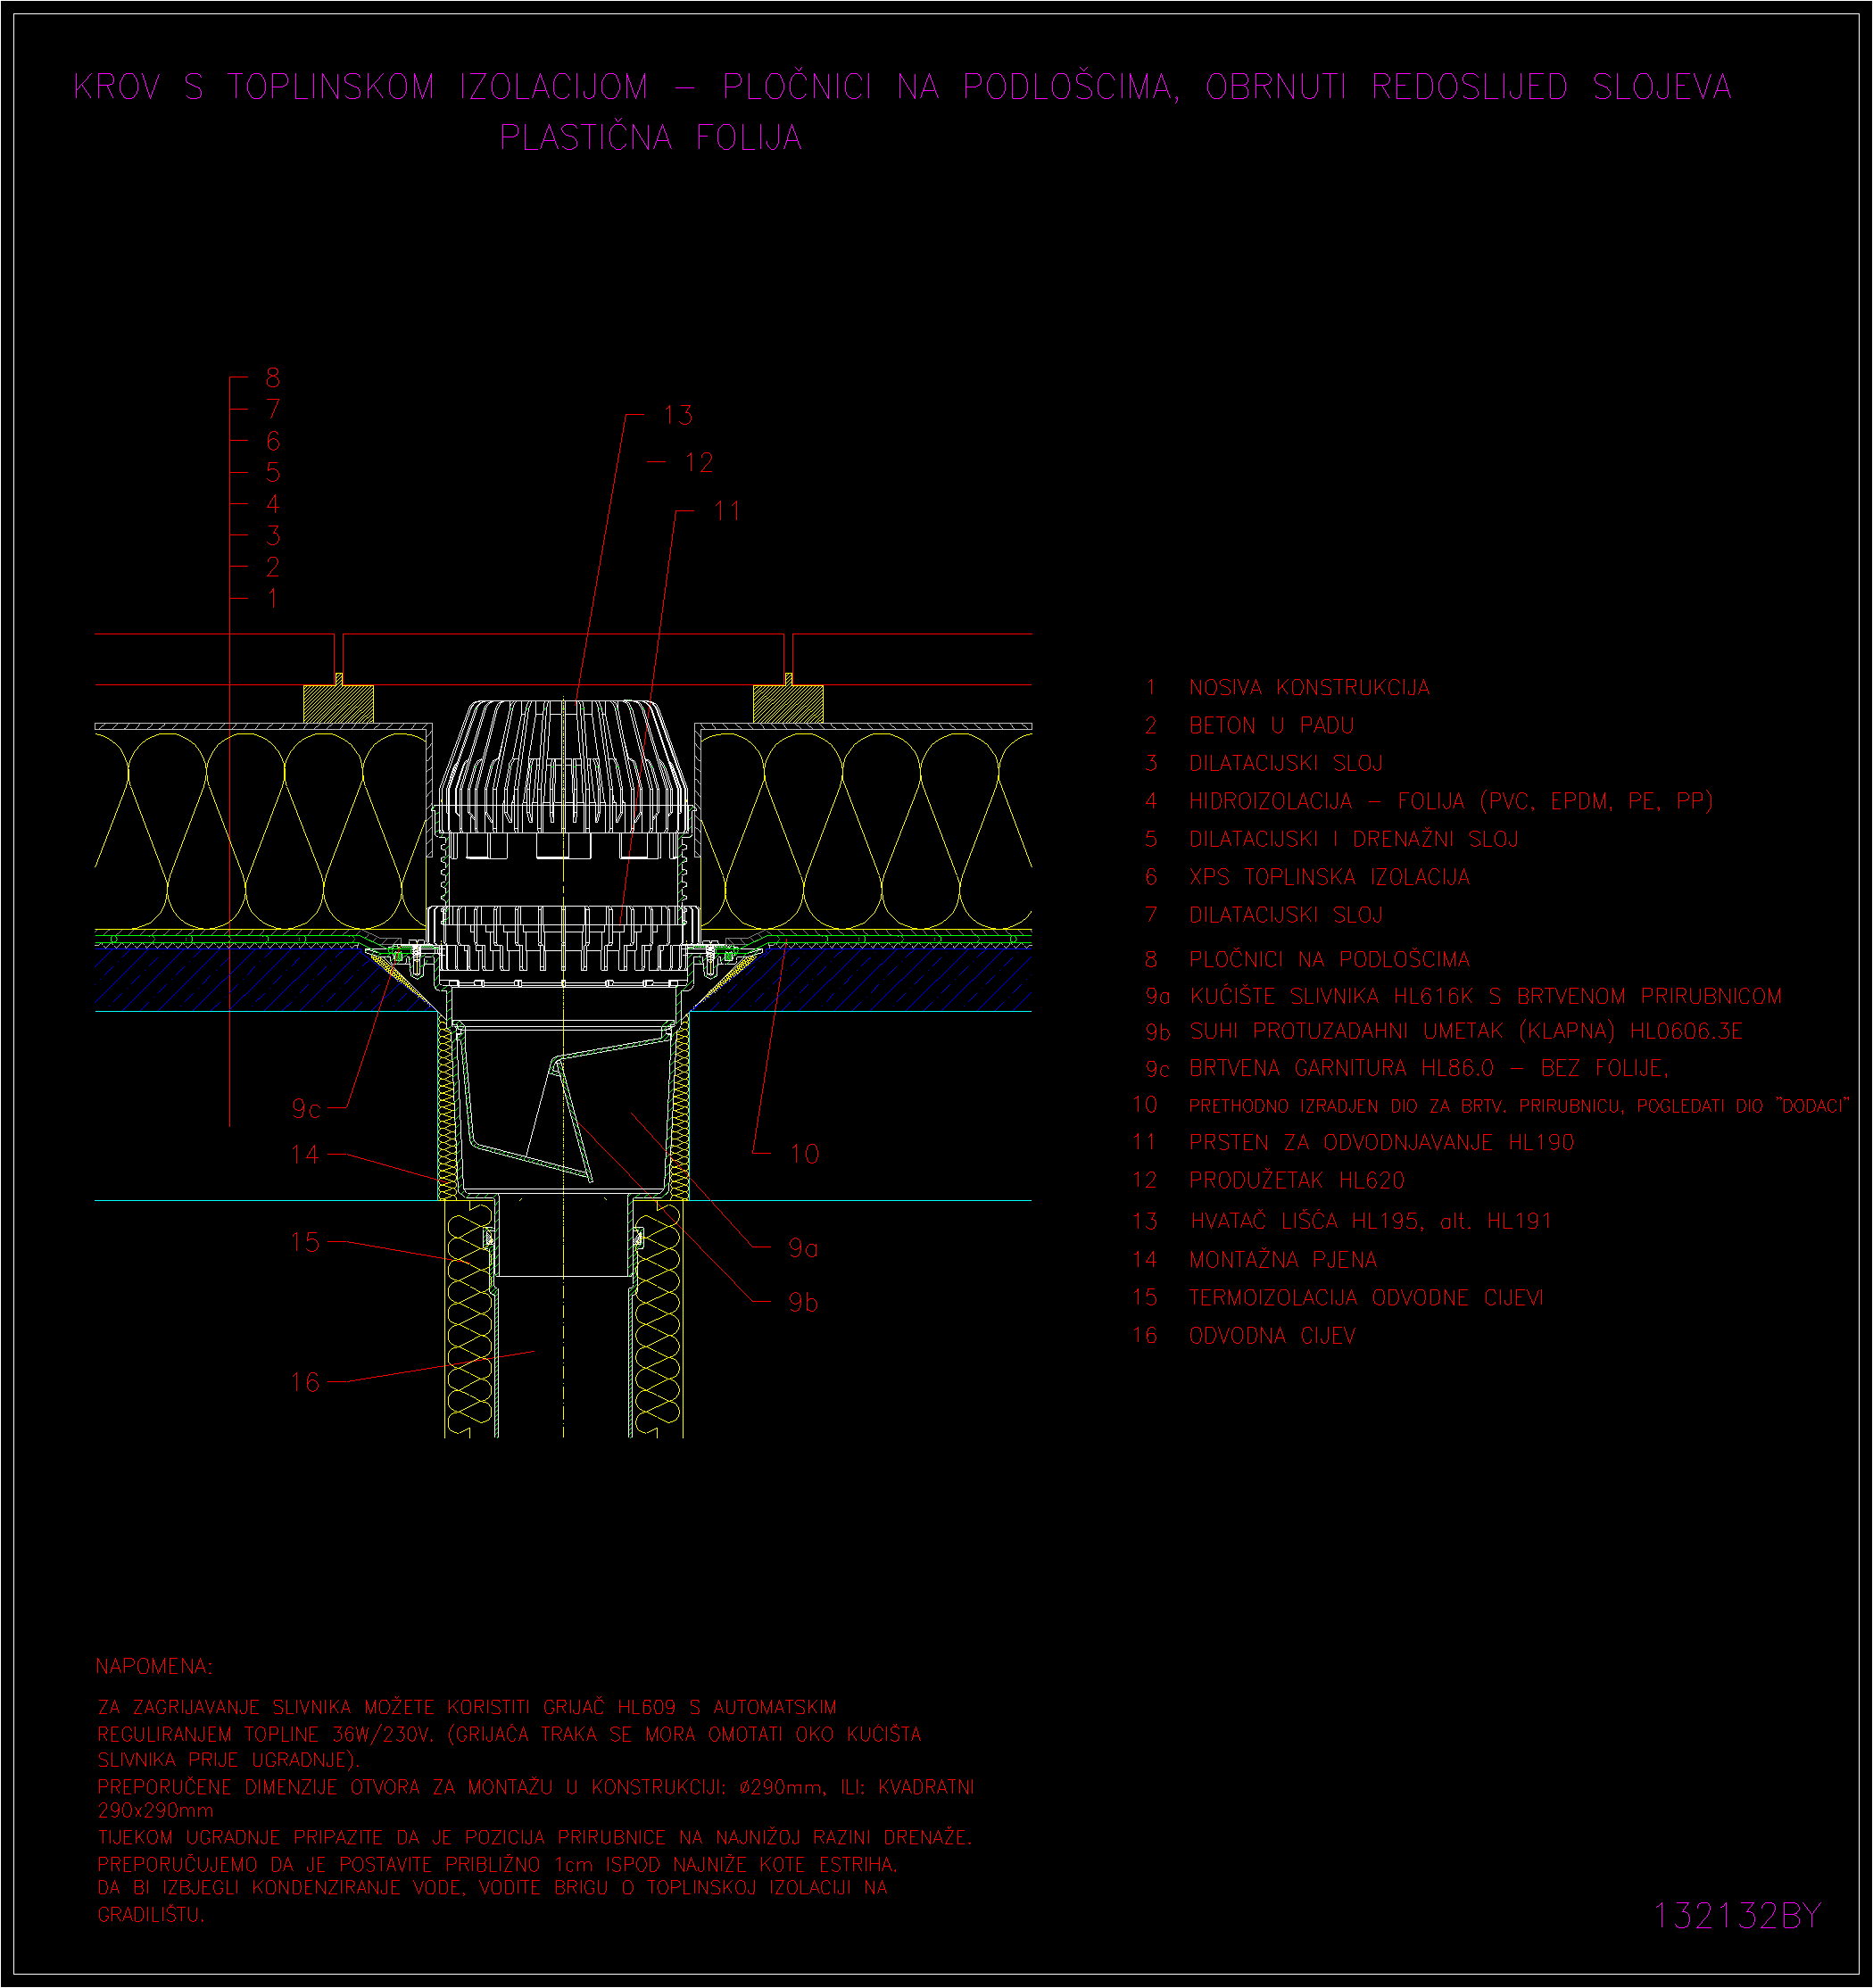Screen dimensions: 1873x1988
Task: Select text 'KUĆIŠTE SLIVNIKA HL616K S BRTVENOM PRIRUBNICOM'
Action: point(1486,996)
